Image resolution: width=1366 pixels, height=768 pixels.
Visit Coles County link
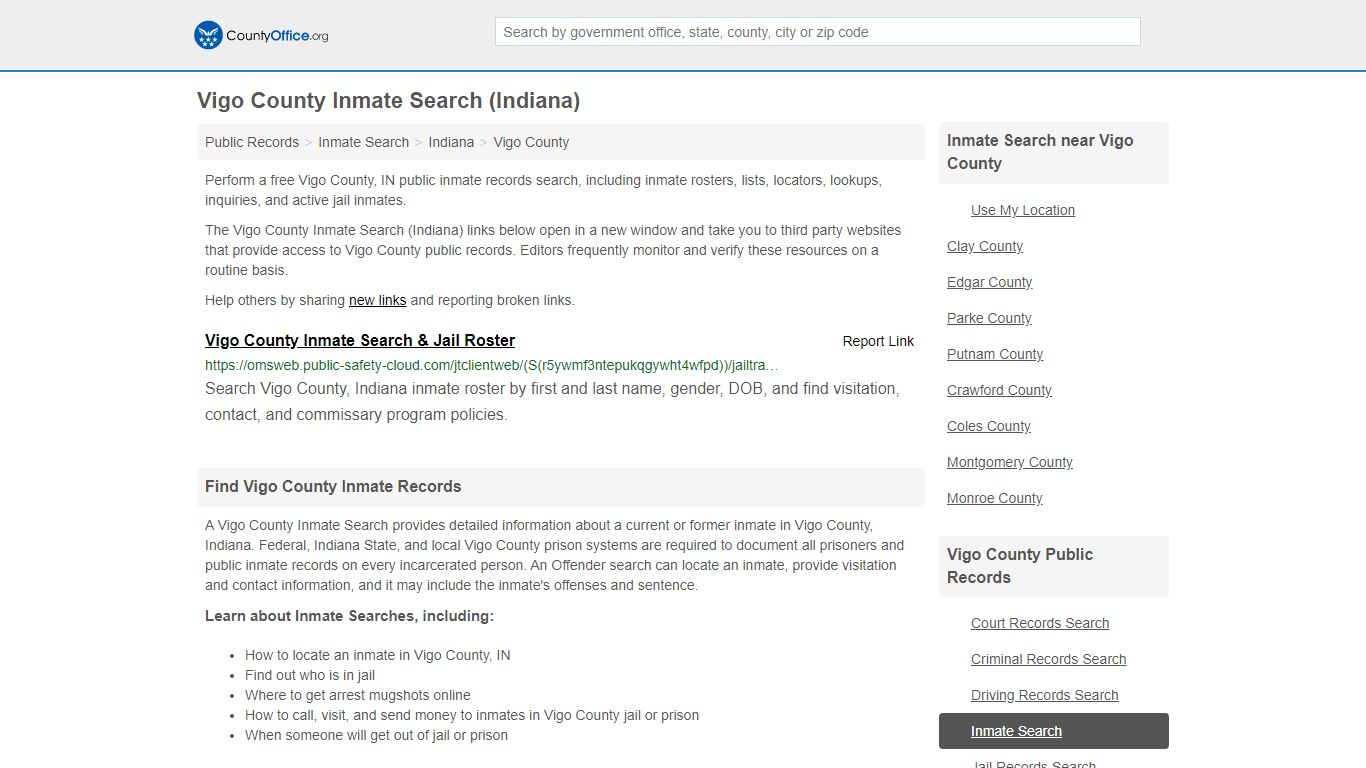989,426
